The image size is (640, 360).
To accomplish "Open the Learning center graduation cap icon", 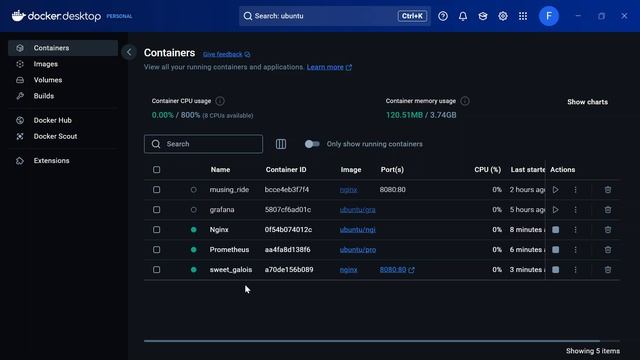I will 483,16.
